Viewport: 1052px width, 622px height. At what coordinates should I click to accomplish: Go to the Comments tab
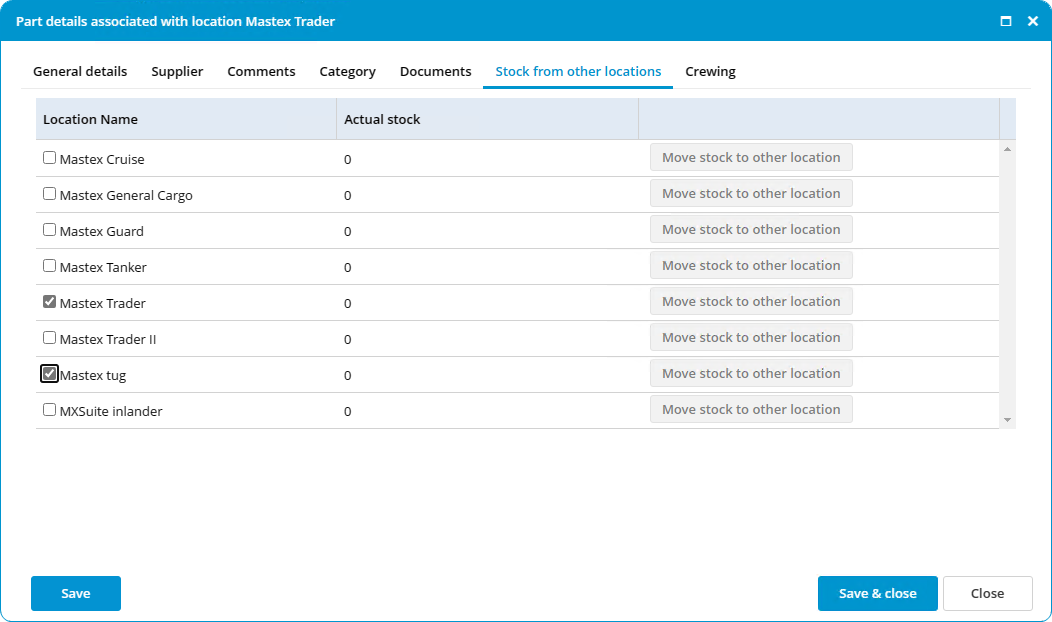pyautogui.click(x=261, y=71)
